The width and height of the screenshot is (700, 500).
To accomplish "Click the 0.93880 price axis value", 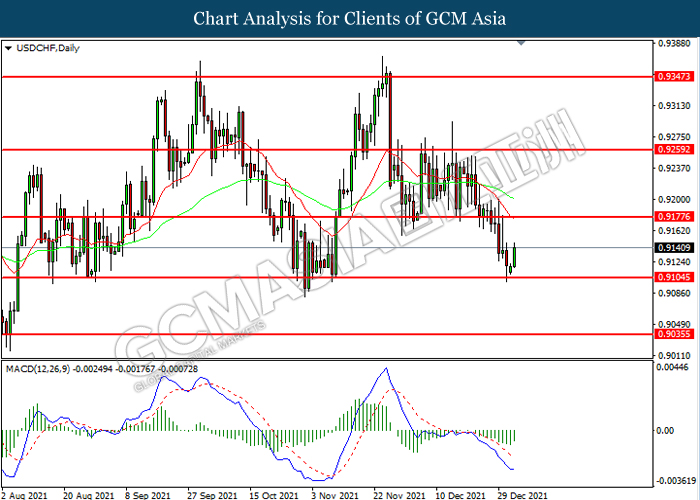I will [675, 43].
